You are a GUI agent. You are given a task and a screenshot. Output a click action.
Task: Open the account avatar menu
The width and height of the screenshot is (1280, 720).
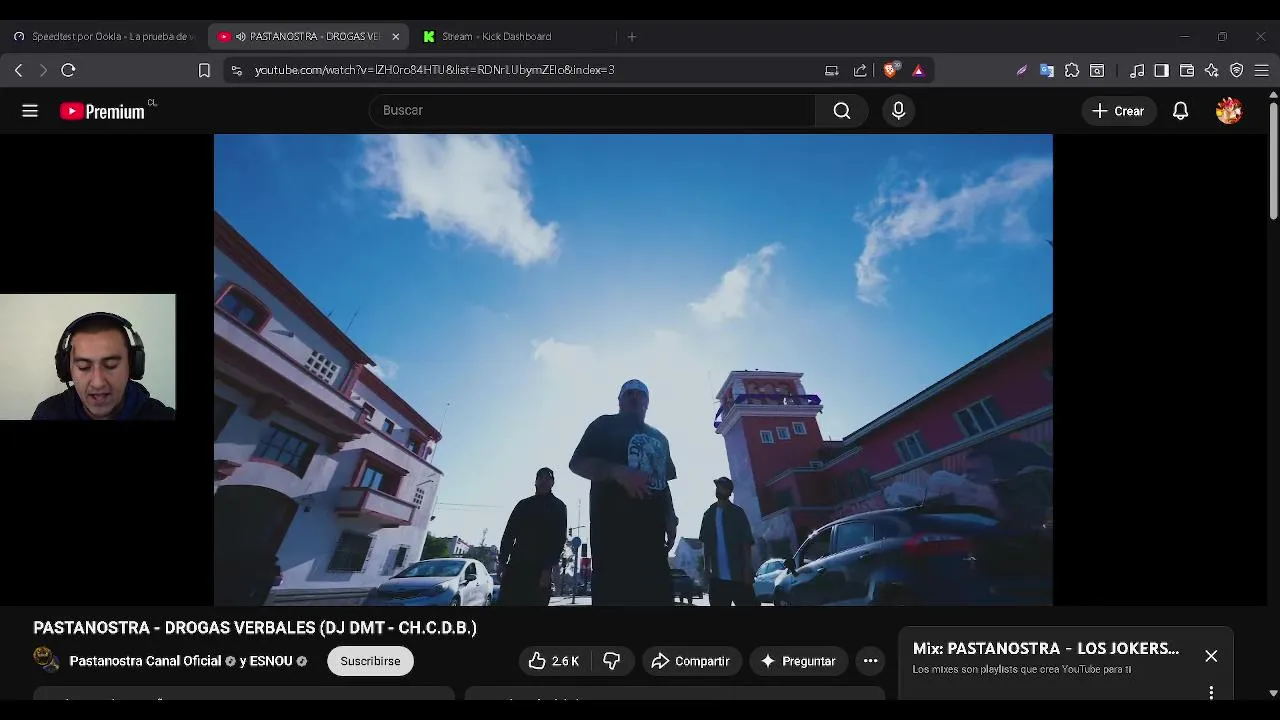1229,111
